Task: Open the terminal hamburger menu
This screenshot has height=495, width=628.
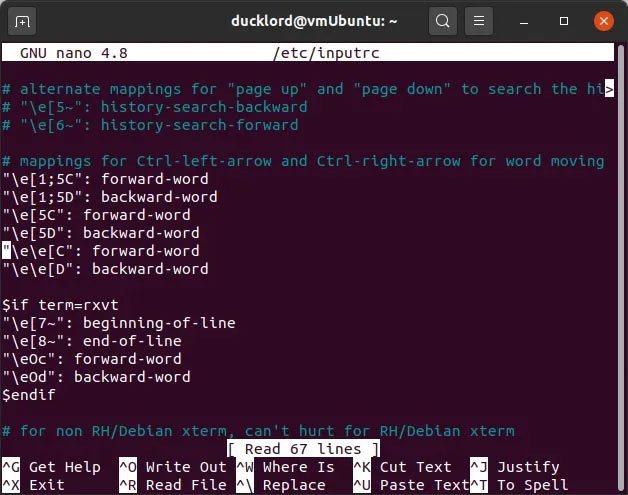Action: [479, 21]
